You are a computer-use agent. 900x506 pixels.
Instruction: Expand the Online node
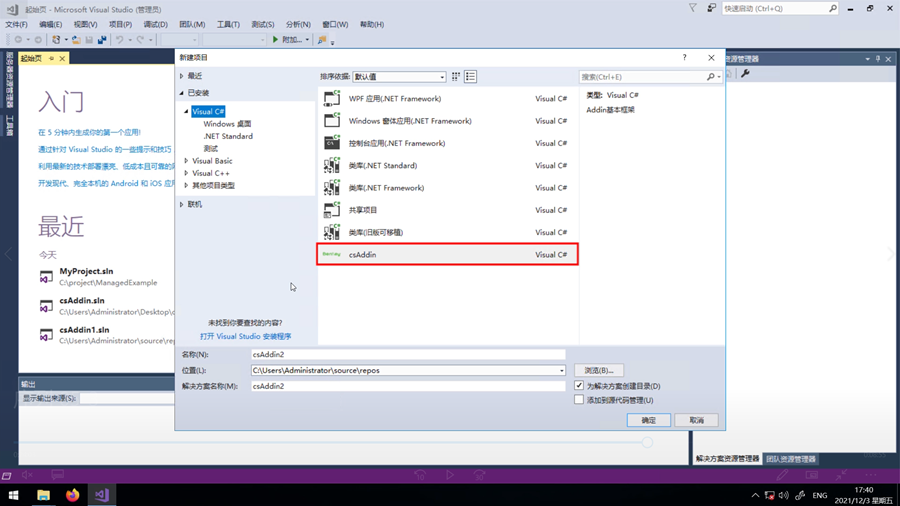pos(181,204)
